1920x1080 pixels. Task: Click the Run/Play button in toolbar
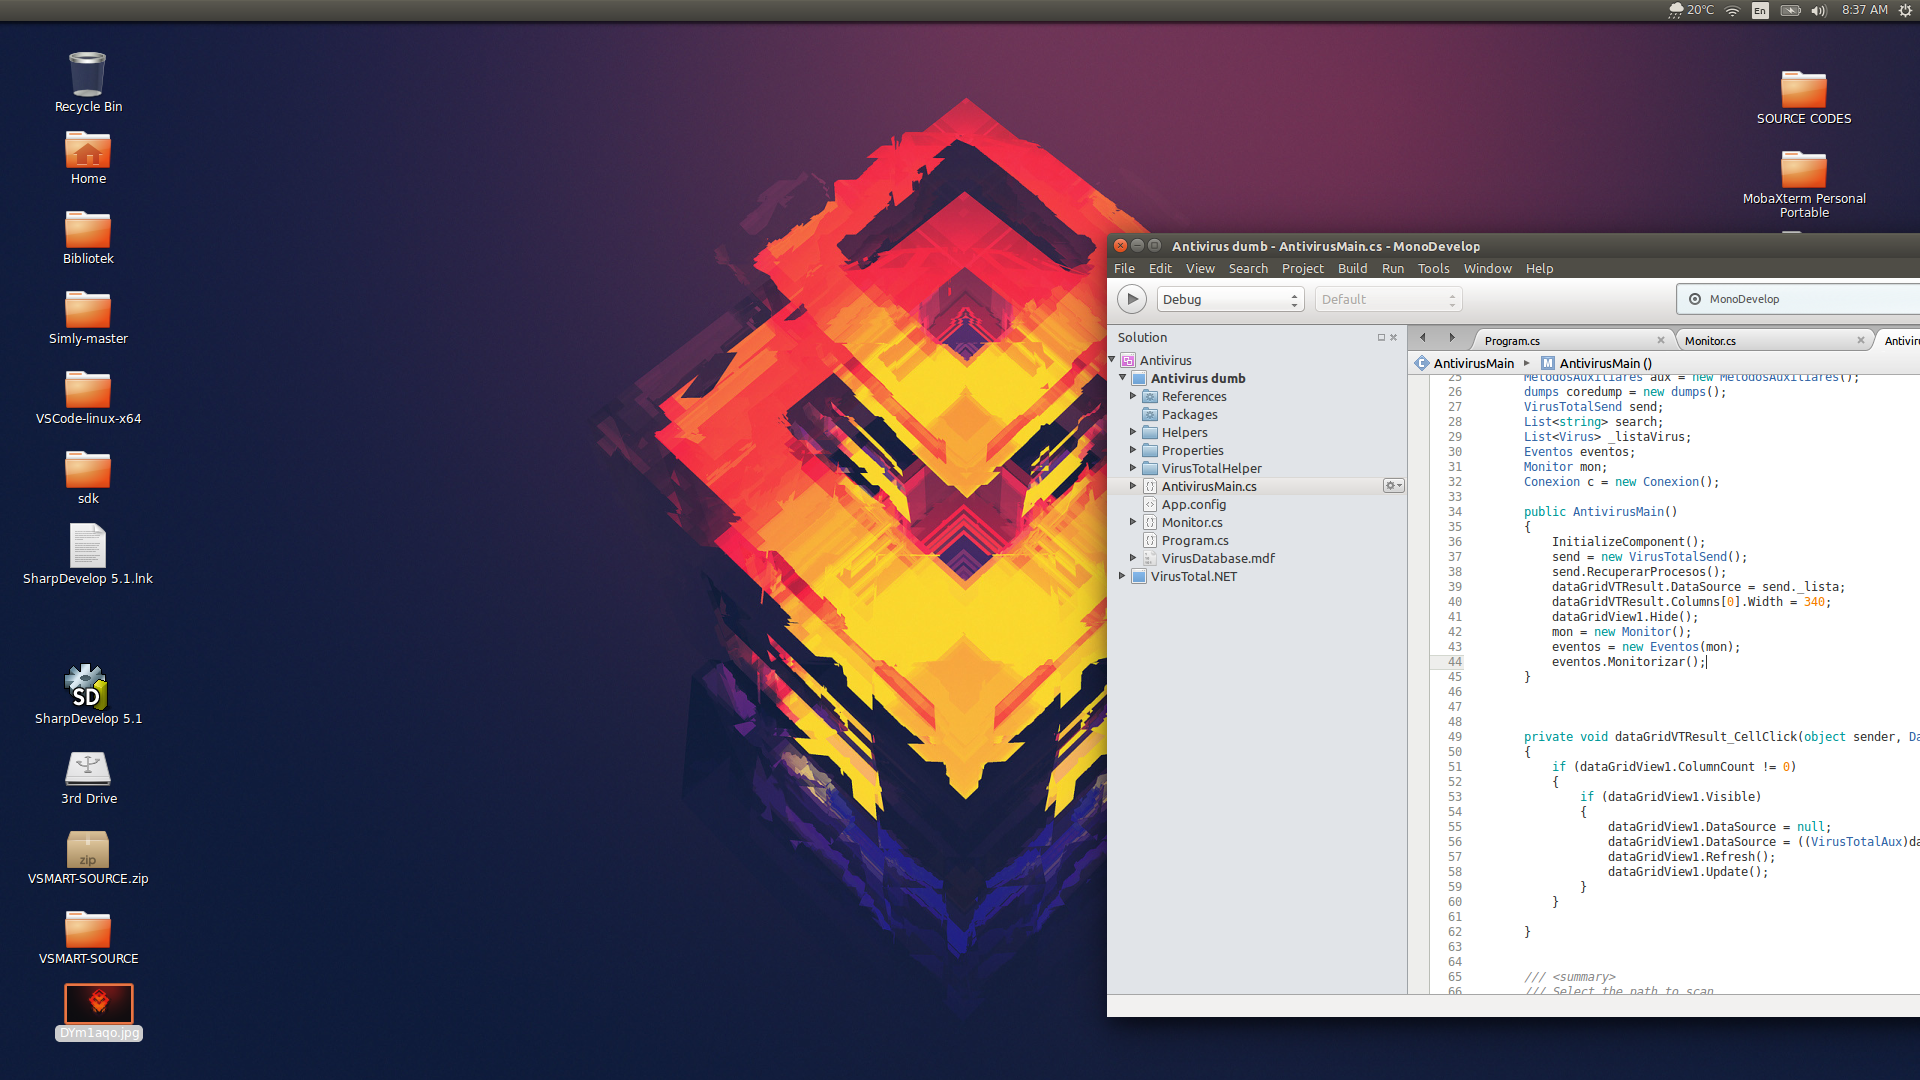(1131, 299)
